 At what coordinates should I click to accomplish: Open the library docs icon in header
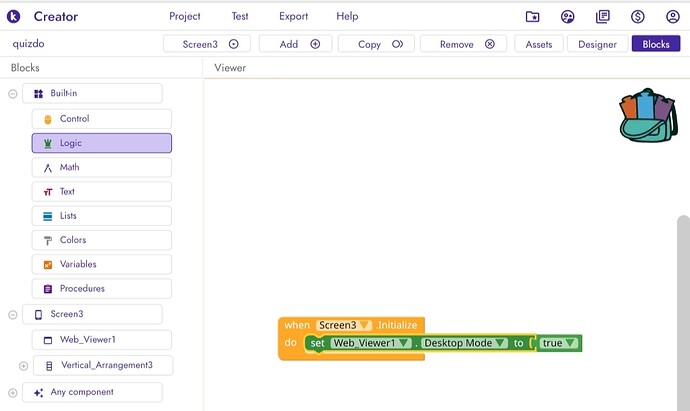tap(602, 17)
